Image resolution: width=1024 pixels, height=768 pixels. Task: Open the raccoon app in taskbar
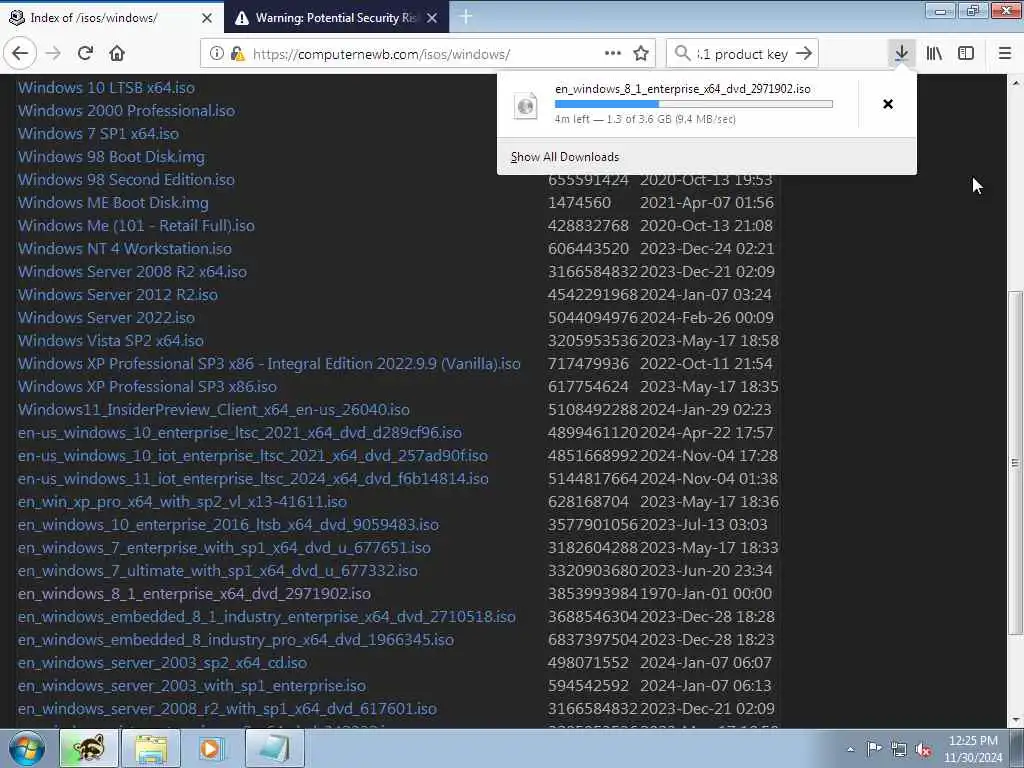coord(89,748)
